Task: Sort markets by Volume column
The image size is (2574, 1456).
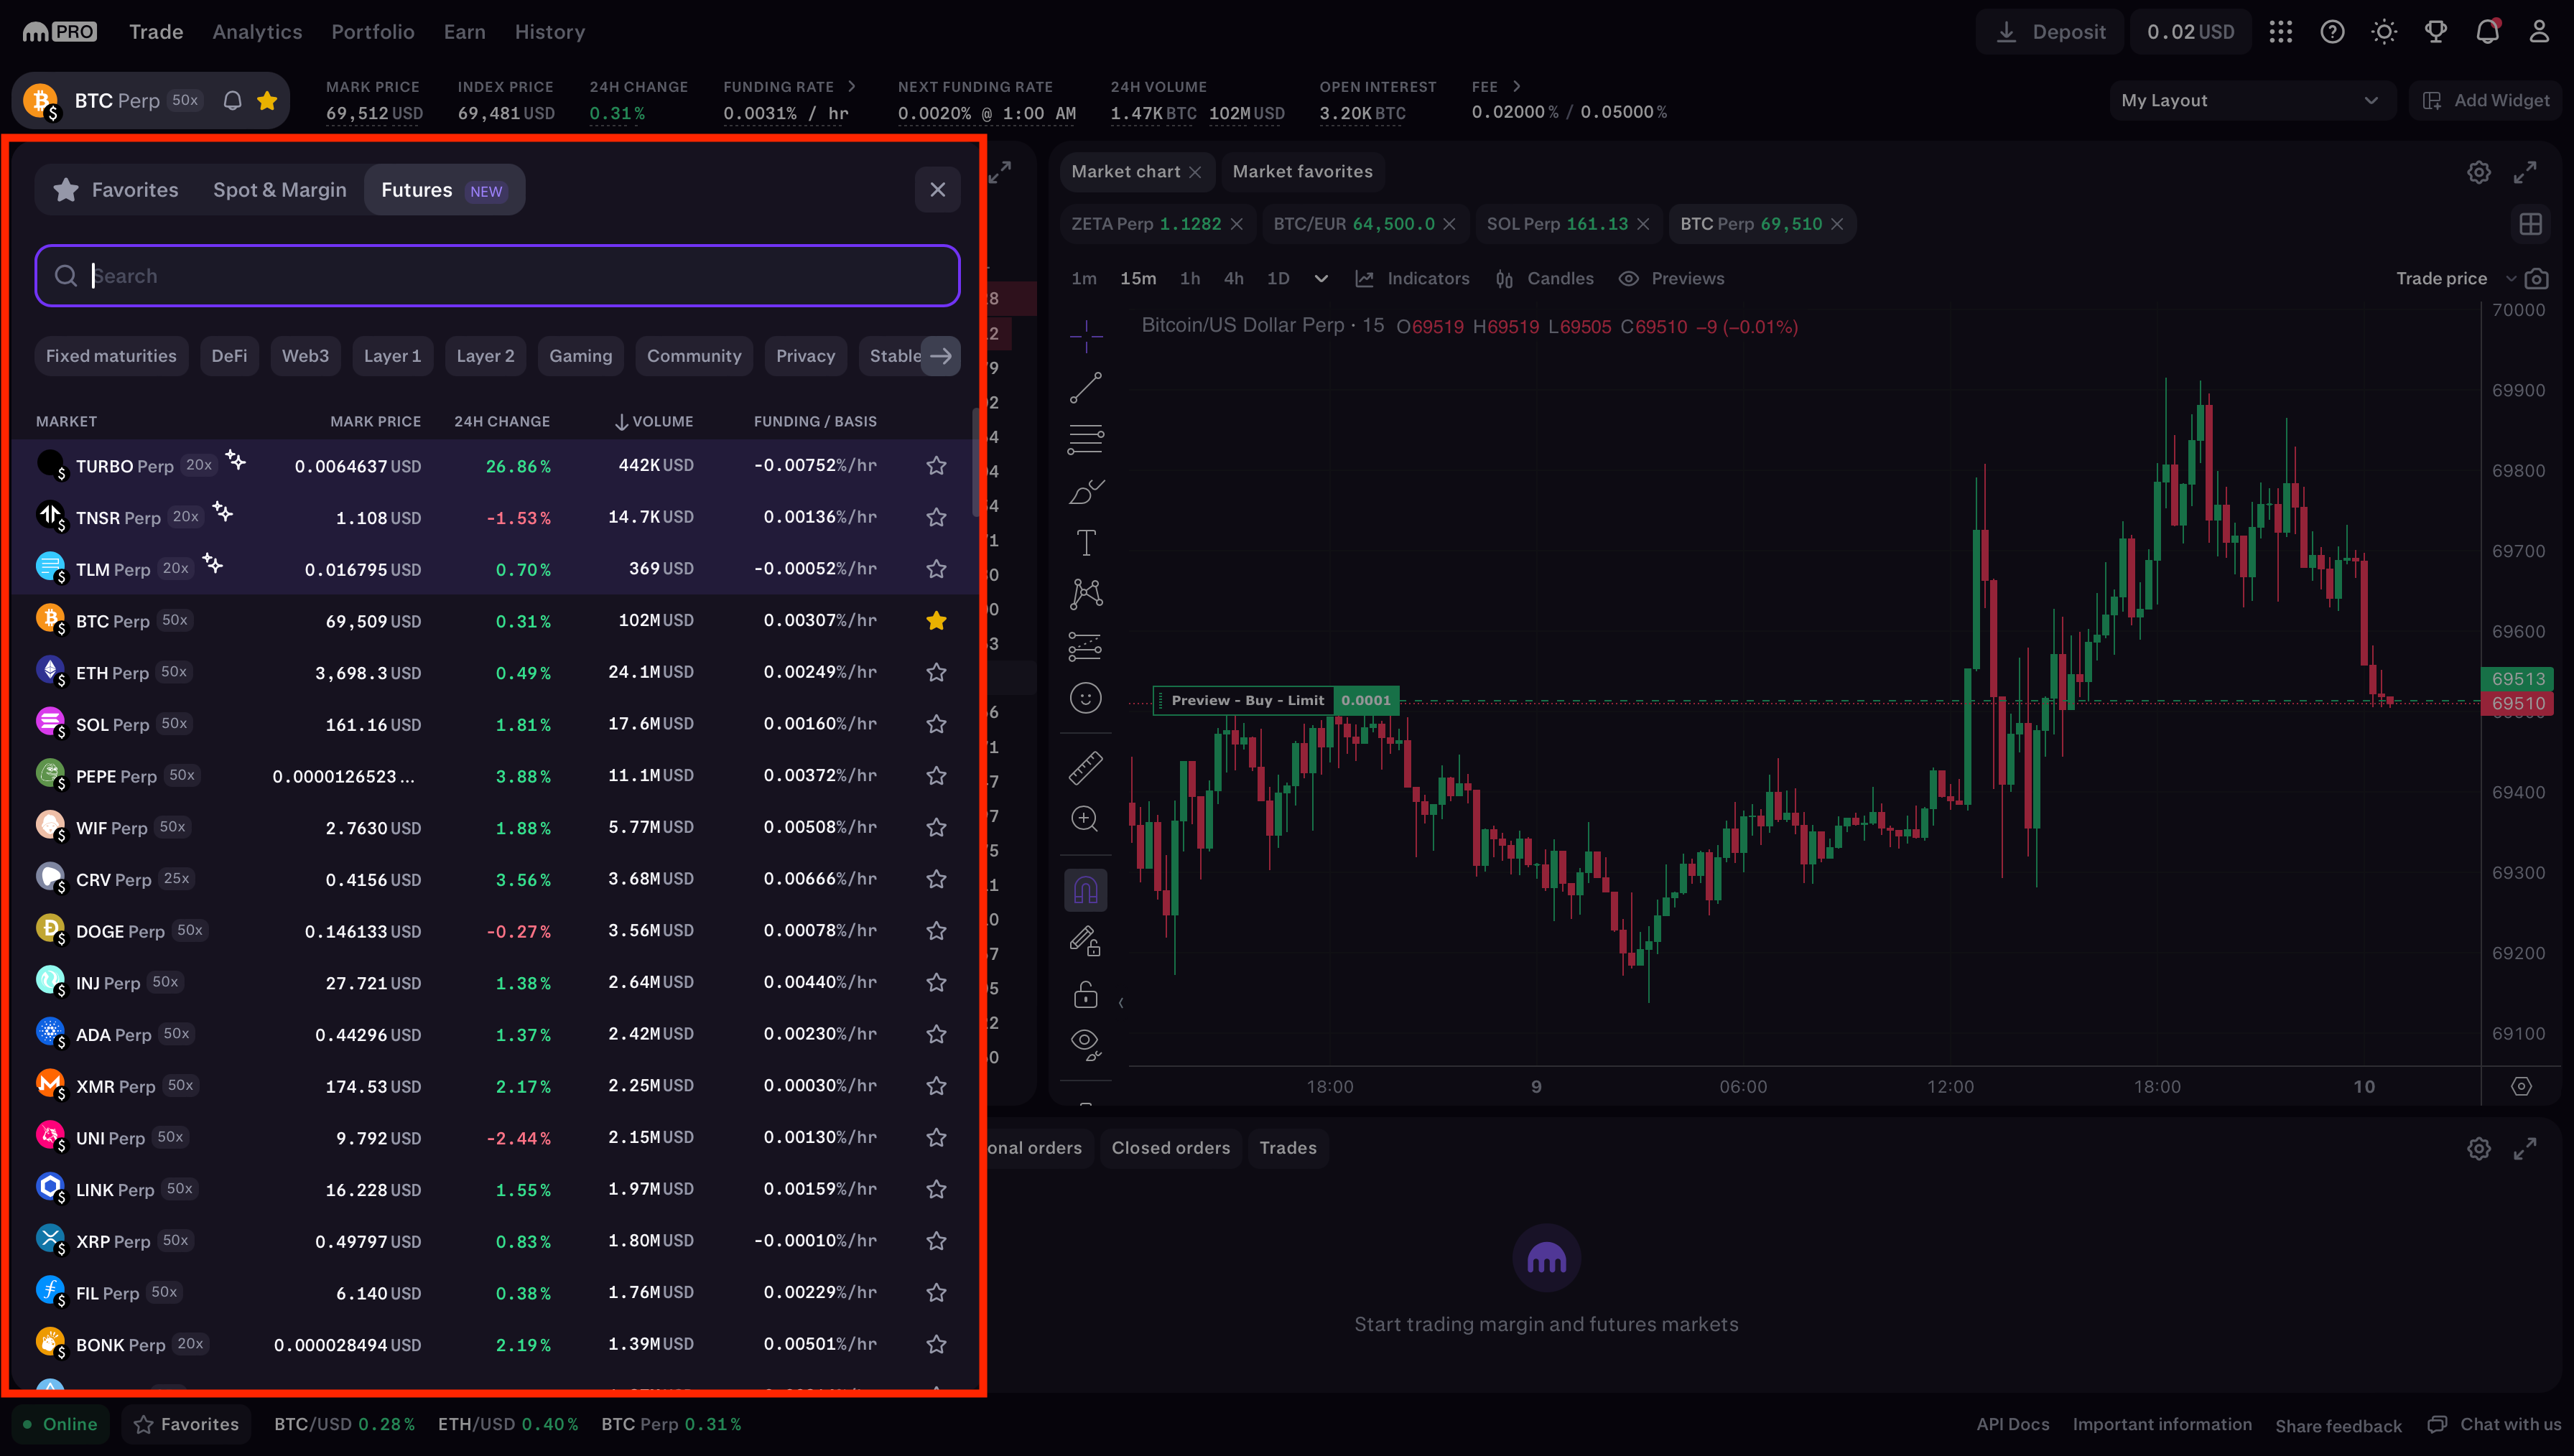Action: coord(654,421)
